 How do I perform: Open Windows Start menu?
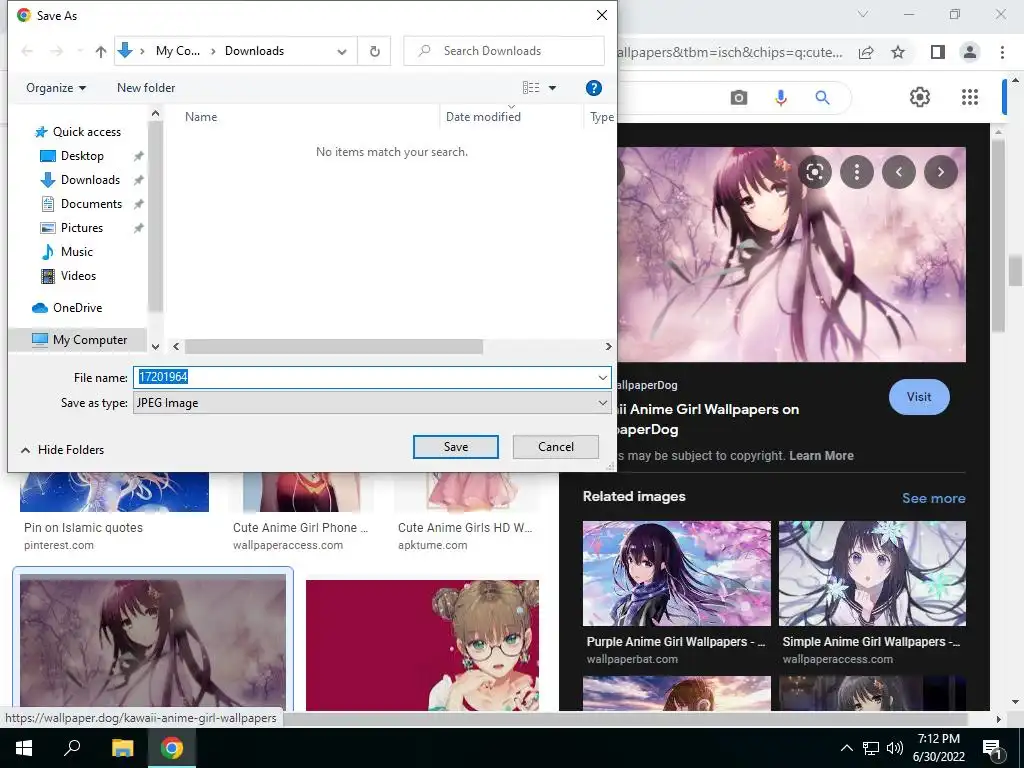click(x=24, y=748)
